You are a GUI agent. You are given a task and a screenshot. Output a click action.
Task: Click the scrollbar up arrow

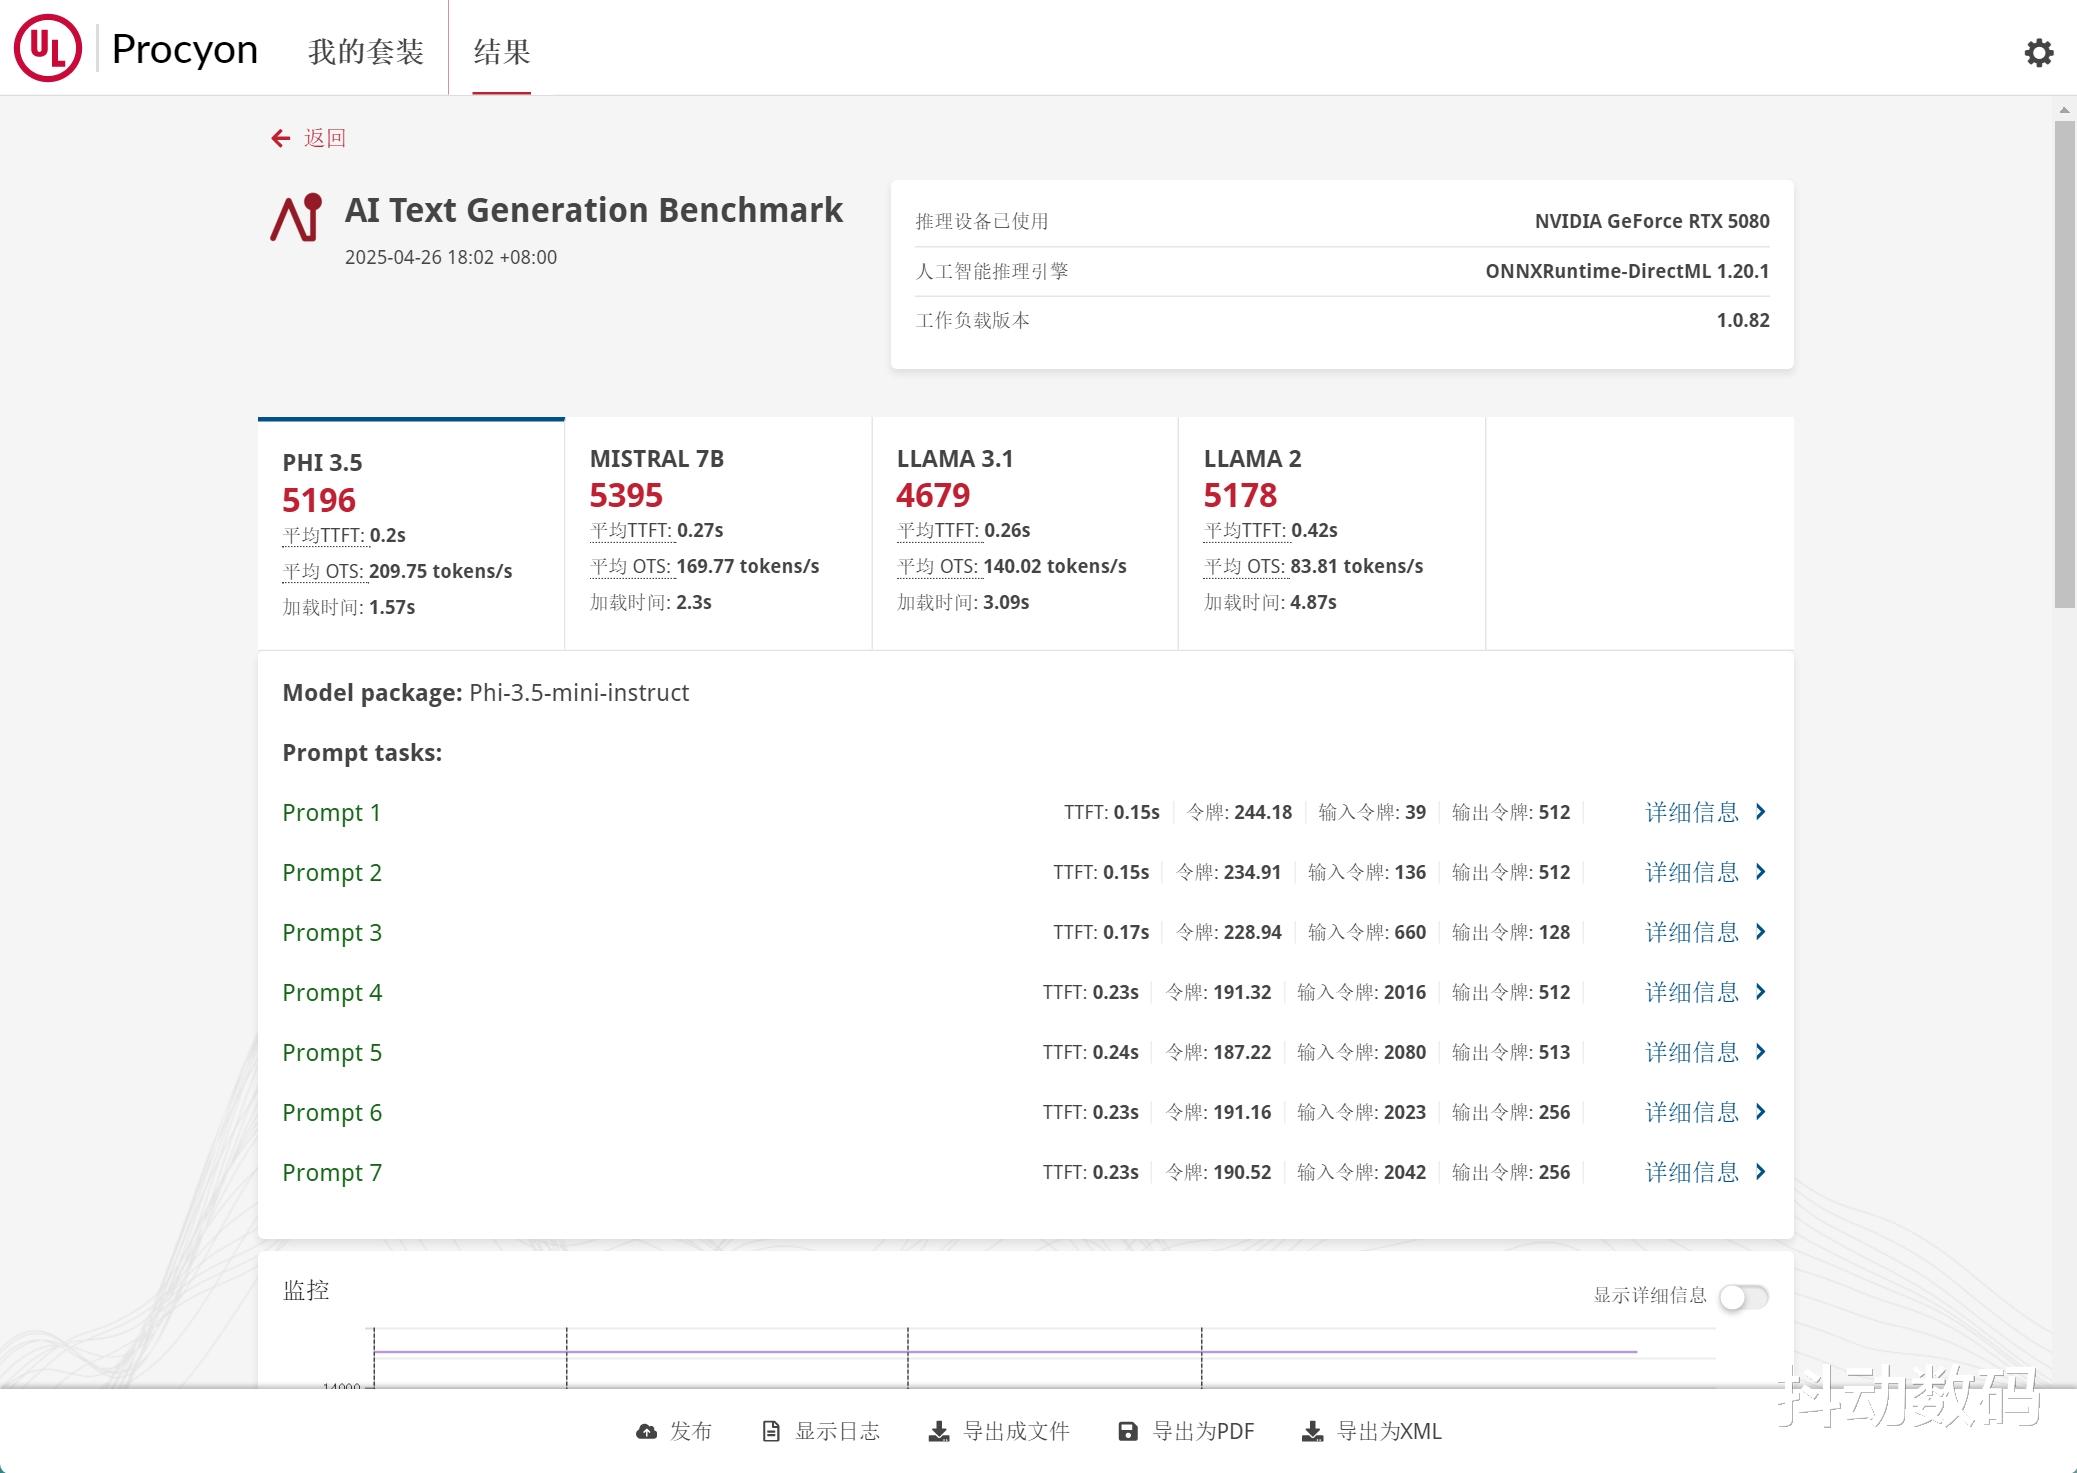[x=2065, y=110]
